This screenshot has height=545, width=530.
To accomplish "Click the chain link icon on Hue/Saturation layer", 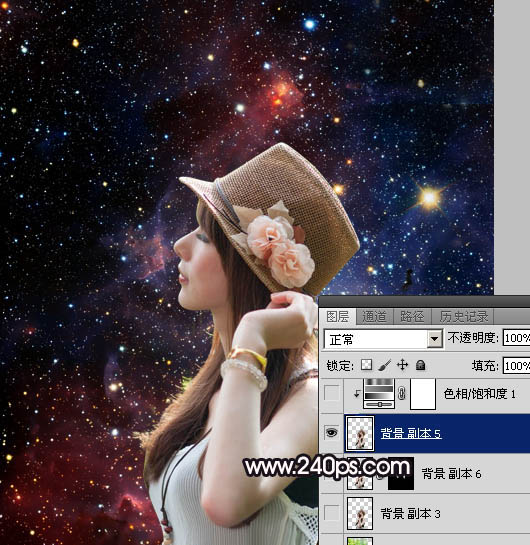I will pos(402,393).
